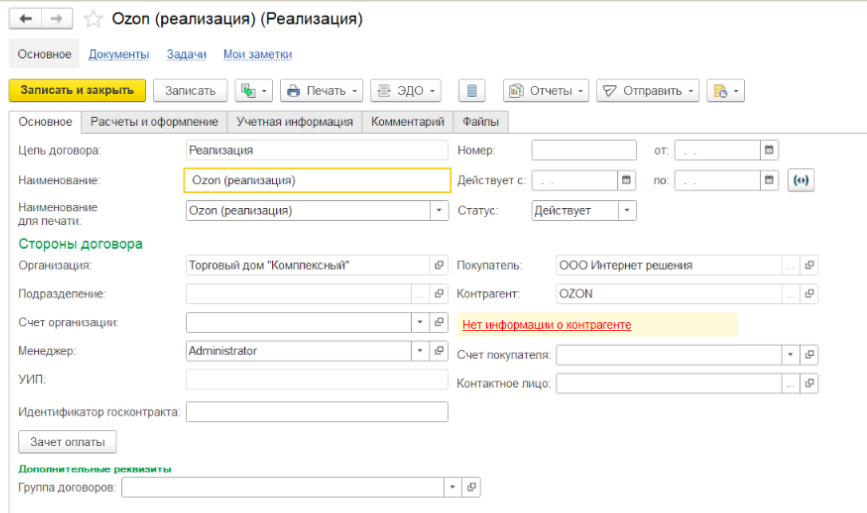Expand 'Наименование для печати' dropdown
867x513 pixels.
[x=439, y=211]
